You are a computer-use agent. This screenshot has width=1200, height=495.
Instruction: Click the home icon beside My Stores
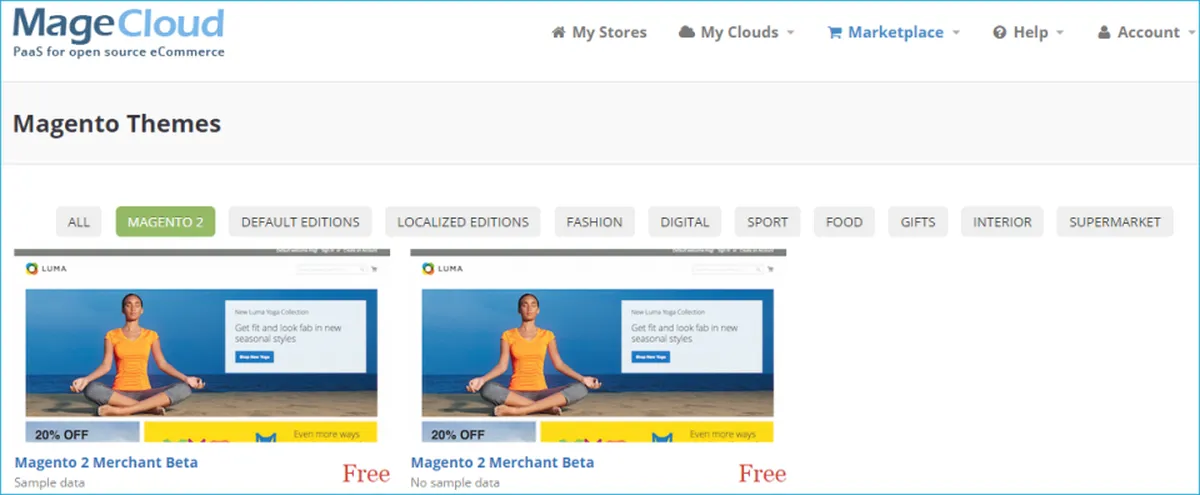[x=559, y=32]
